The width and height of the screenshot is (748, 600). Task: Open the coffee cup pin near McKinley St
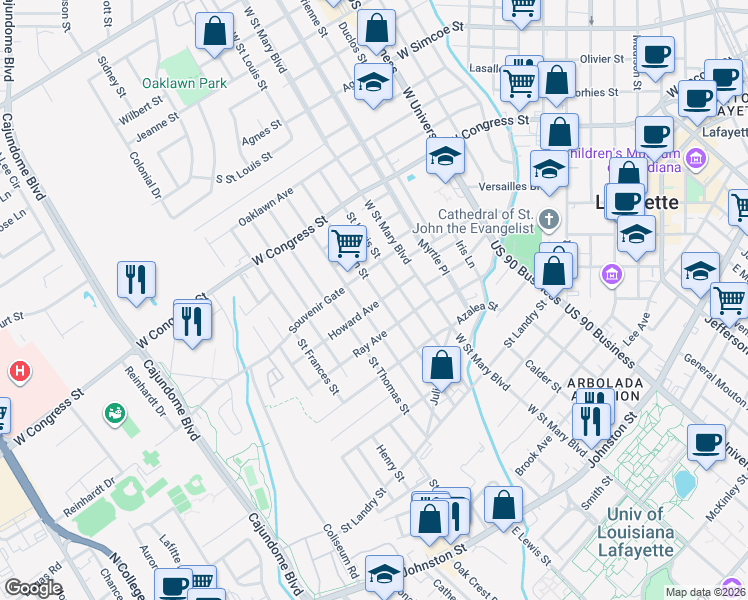click(706, 445)
